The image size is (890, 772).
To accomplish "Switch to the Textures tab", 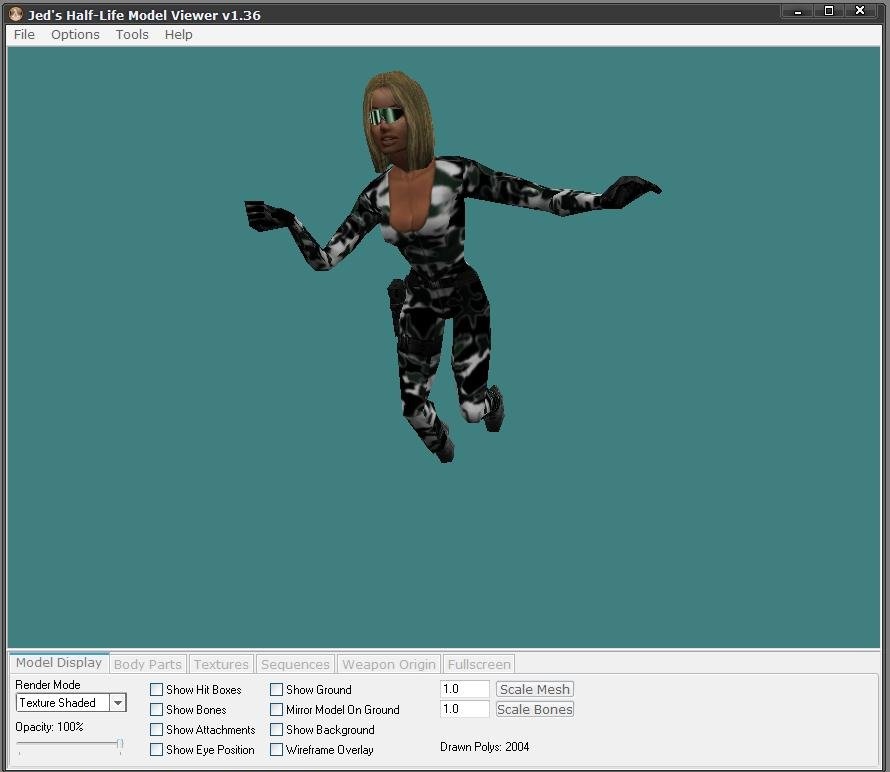I will pos(221,664).
